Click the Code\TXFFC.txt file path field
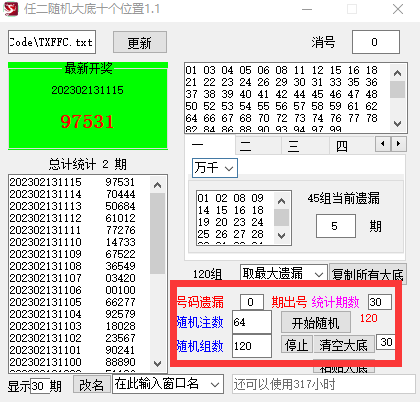This screenshot has height=402, width=420. [52, 42]
